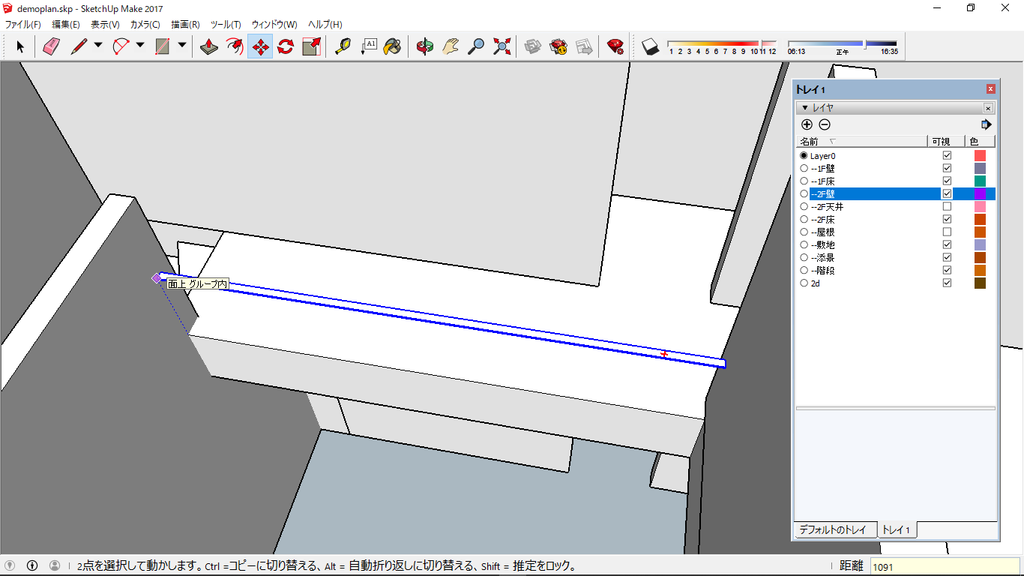Screen dimensions: 1024x576
Task: Open the ツール(T) menu
Action: pos(225,24)
